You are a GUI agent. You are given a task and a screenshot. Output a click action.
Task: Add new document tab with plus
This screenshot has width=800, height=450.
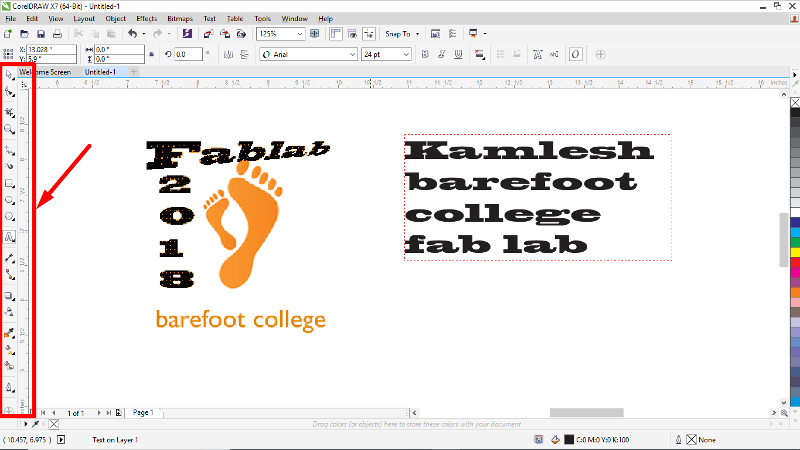[x=134, y=72]
